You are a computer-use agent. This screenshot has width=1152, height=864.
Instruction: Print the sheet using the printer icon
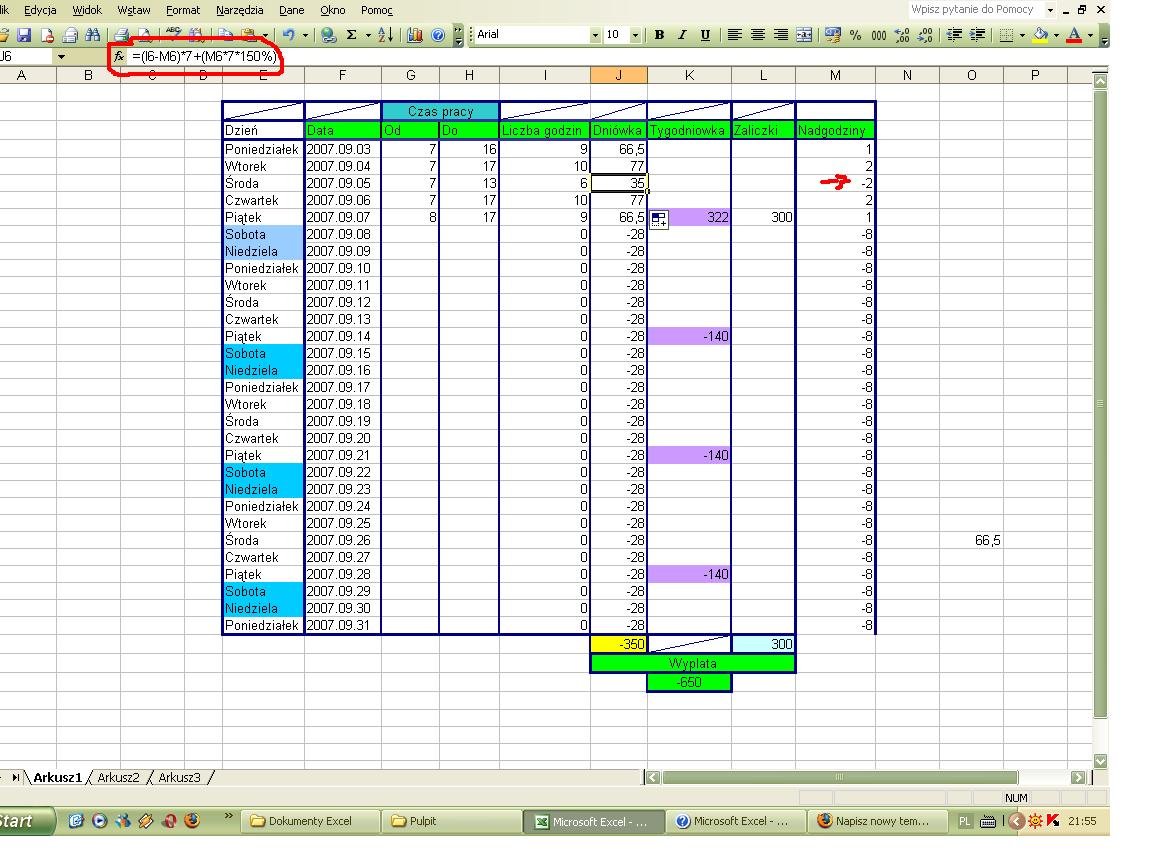122,35
